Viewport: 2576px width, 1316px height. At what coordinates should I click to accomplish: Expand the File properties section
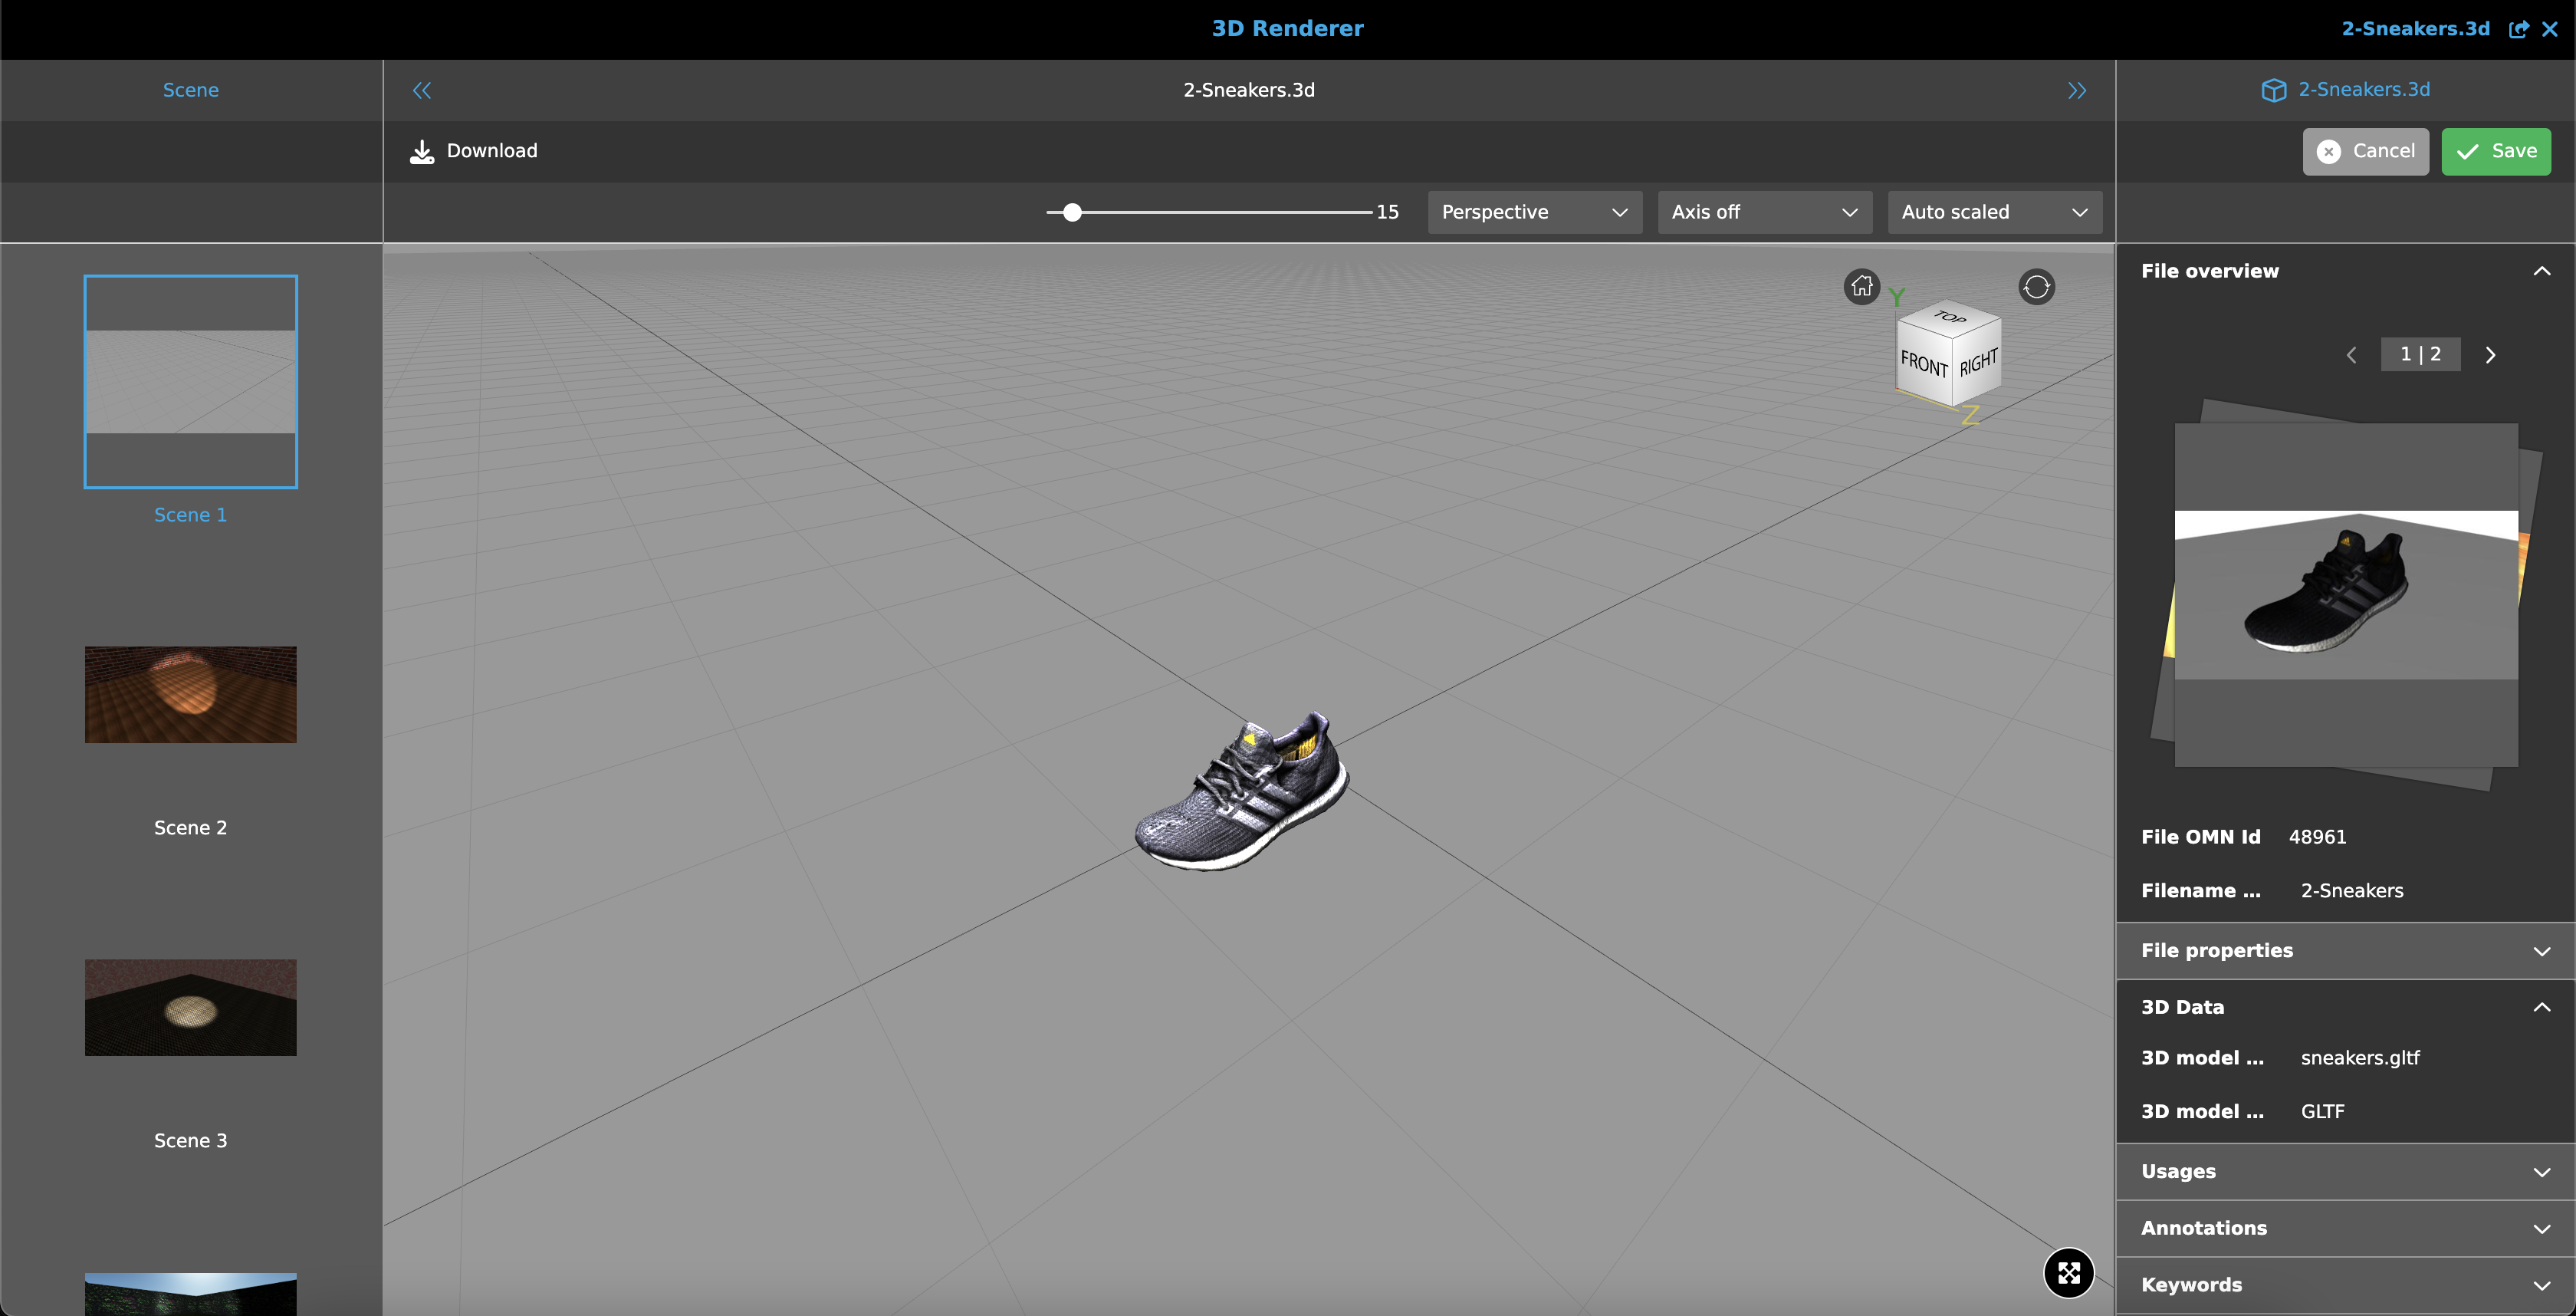(2345, 950)
